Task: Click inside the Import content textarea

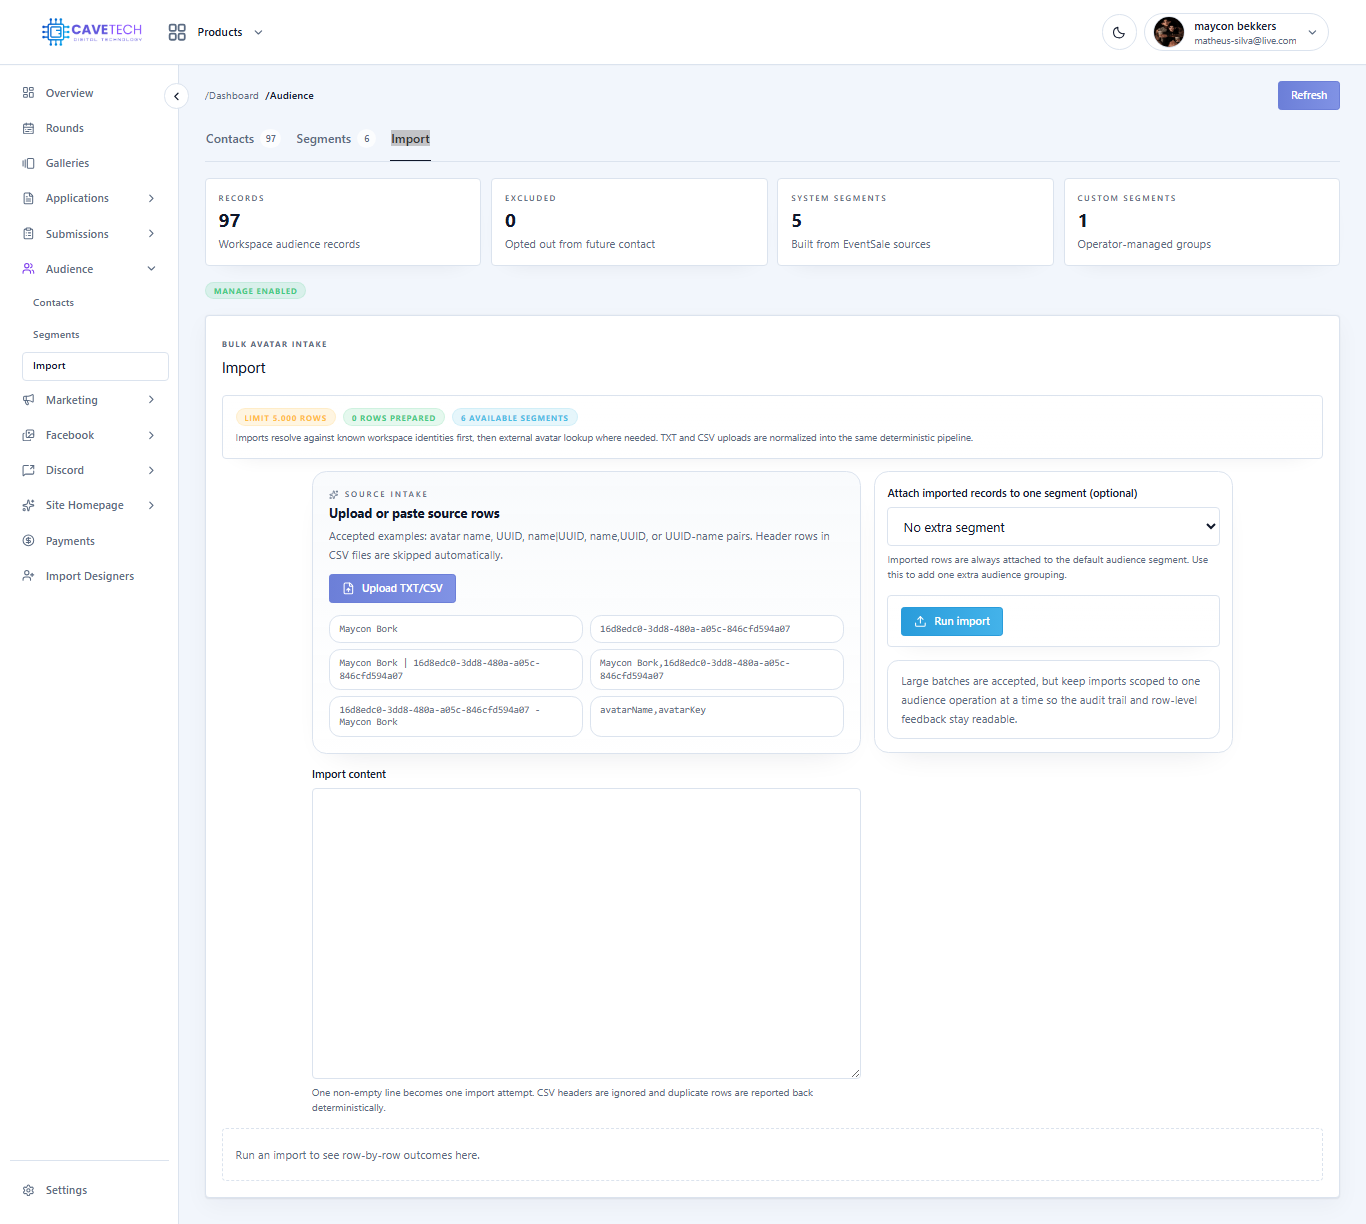Action: tap(586, 933)
